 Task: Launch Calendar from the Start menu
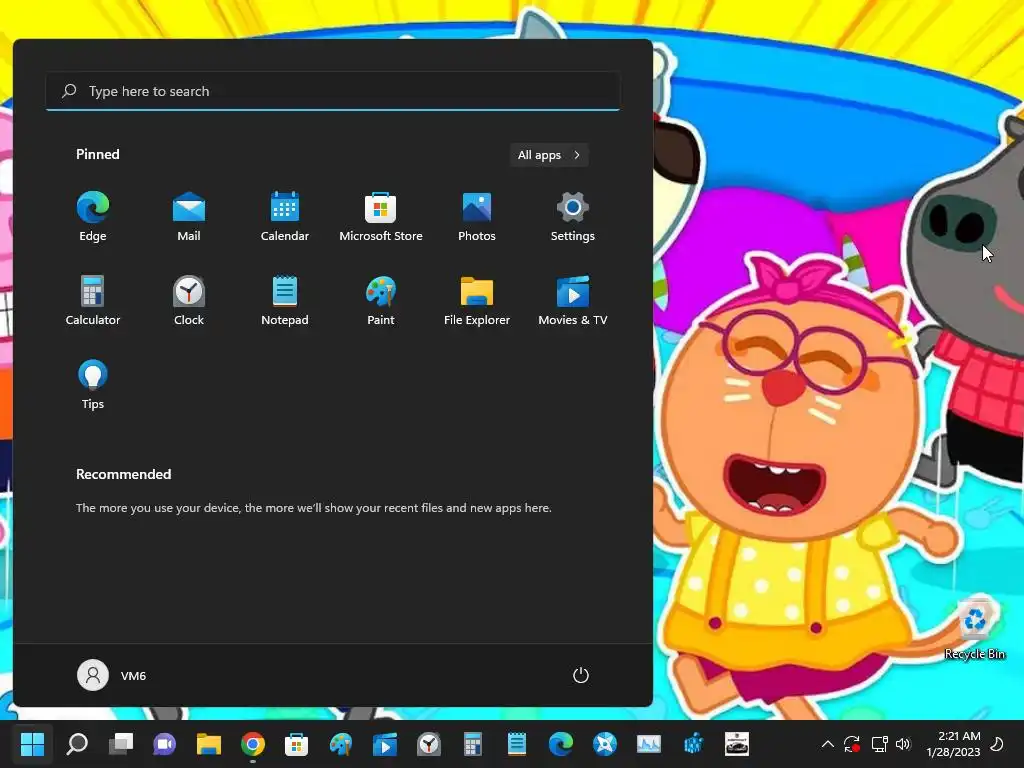[x=285, y=217]
